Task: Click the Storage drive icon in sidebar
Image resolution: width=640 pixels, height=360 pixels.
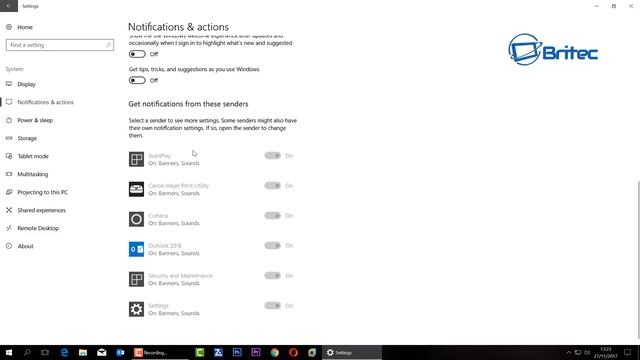Action: [9, 138]
